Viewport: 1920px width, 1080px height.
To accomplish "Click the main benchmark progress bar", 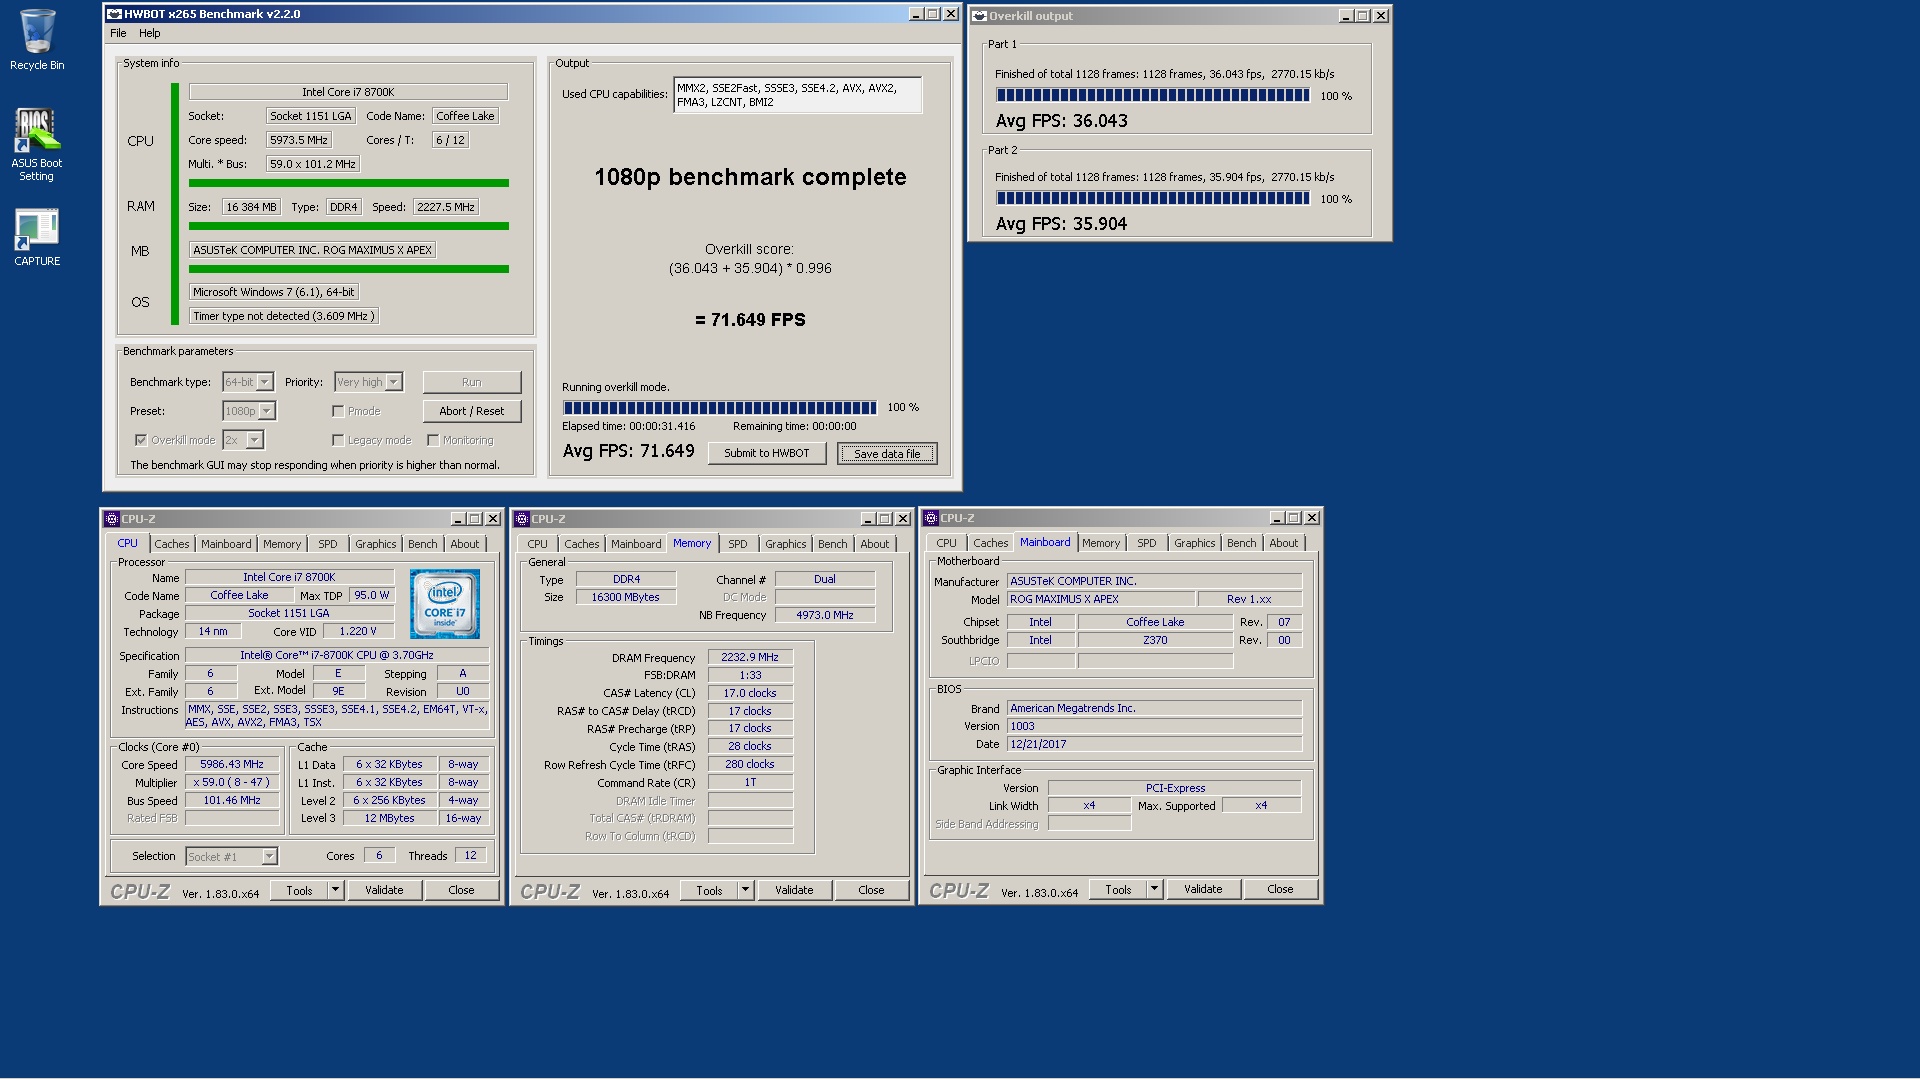I will [x=720, y=408].
